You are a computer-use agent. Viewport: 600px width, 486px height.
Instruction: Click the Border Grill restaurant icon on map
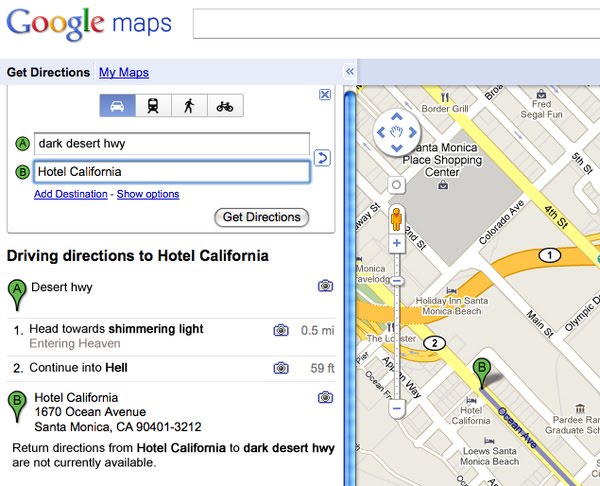tap(445, 97)
